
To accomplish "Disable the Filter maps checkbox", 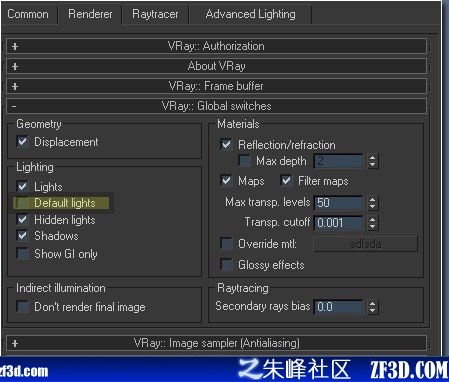I will 286,181.
